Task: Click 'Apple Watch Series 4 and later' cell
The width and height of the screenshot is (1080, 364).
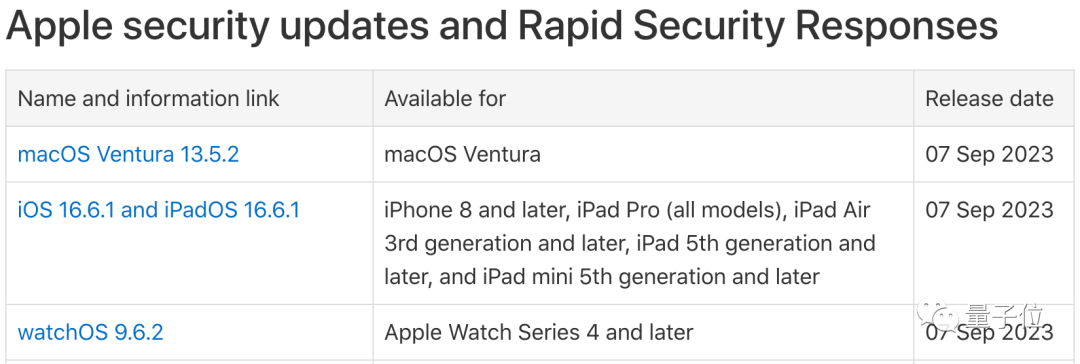Action: (539, 332)
